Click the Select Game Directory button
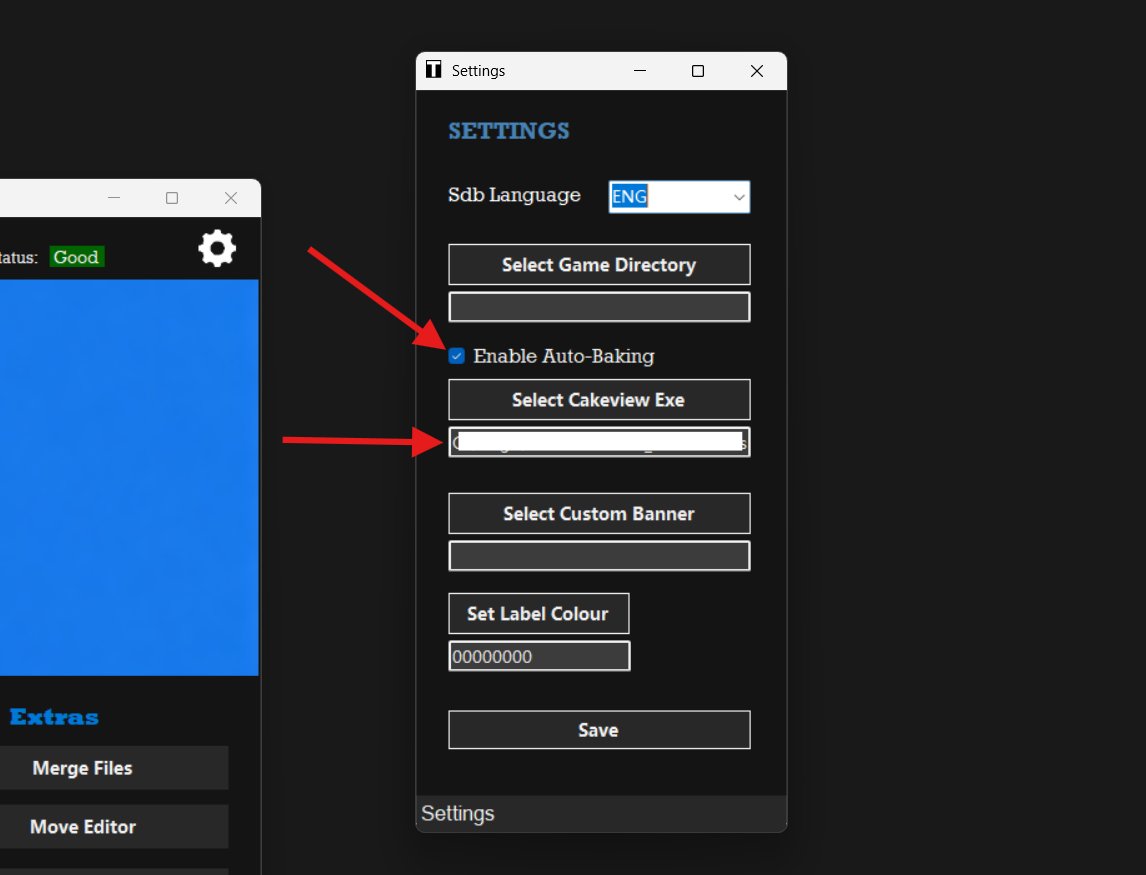Screen dimensions: 1146x875 point(598,264)
